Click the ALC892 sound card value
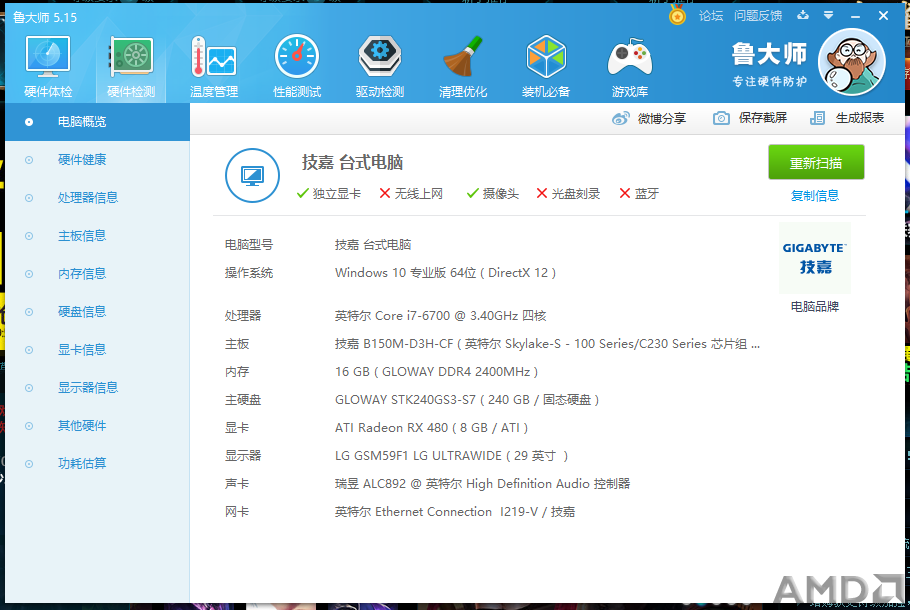The height and width of the screenshot is (610, 910). (x=482, y=483)
